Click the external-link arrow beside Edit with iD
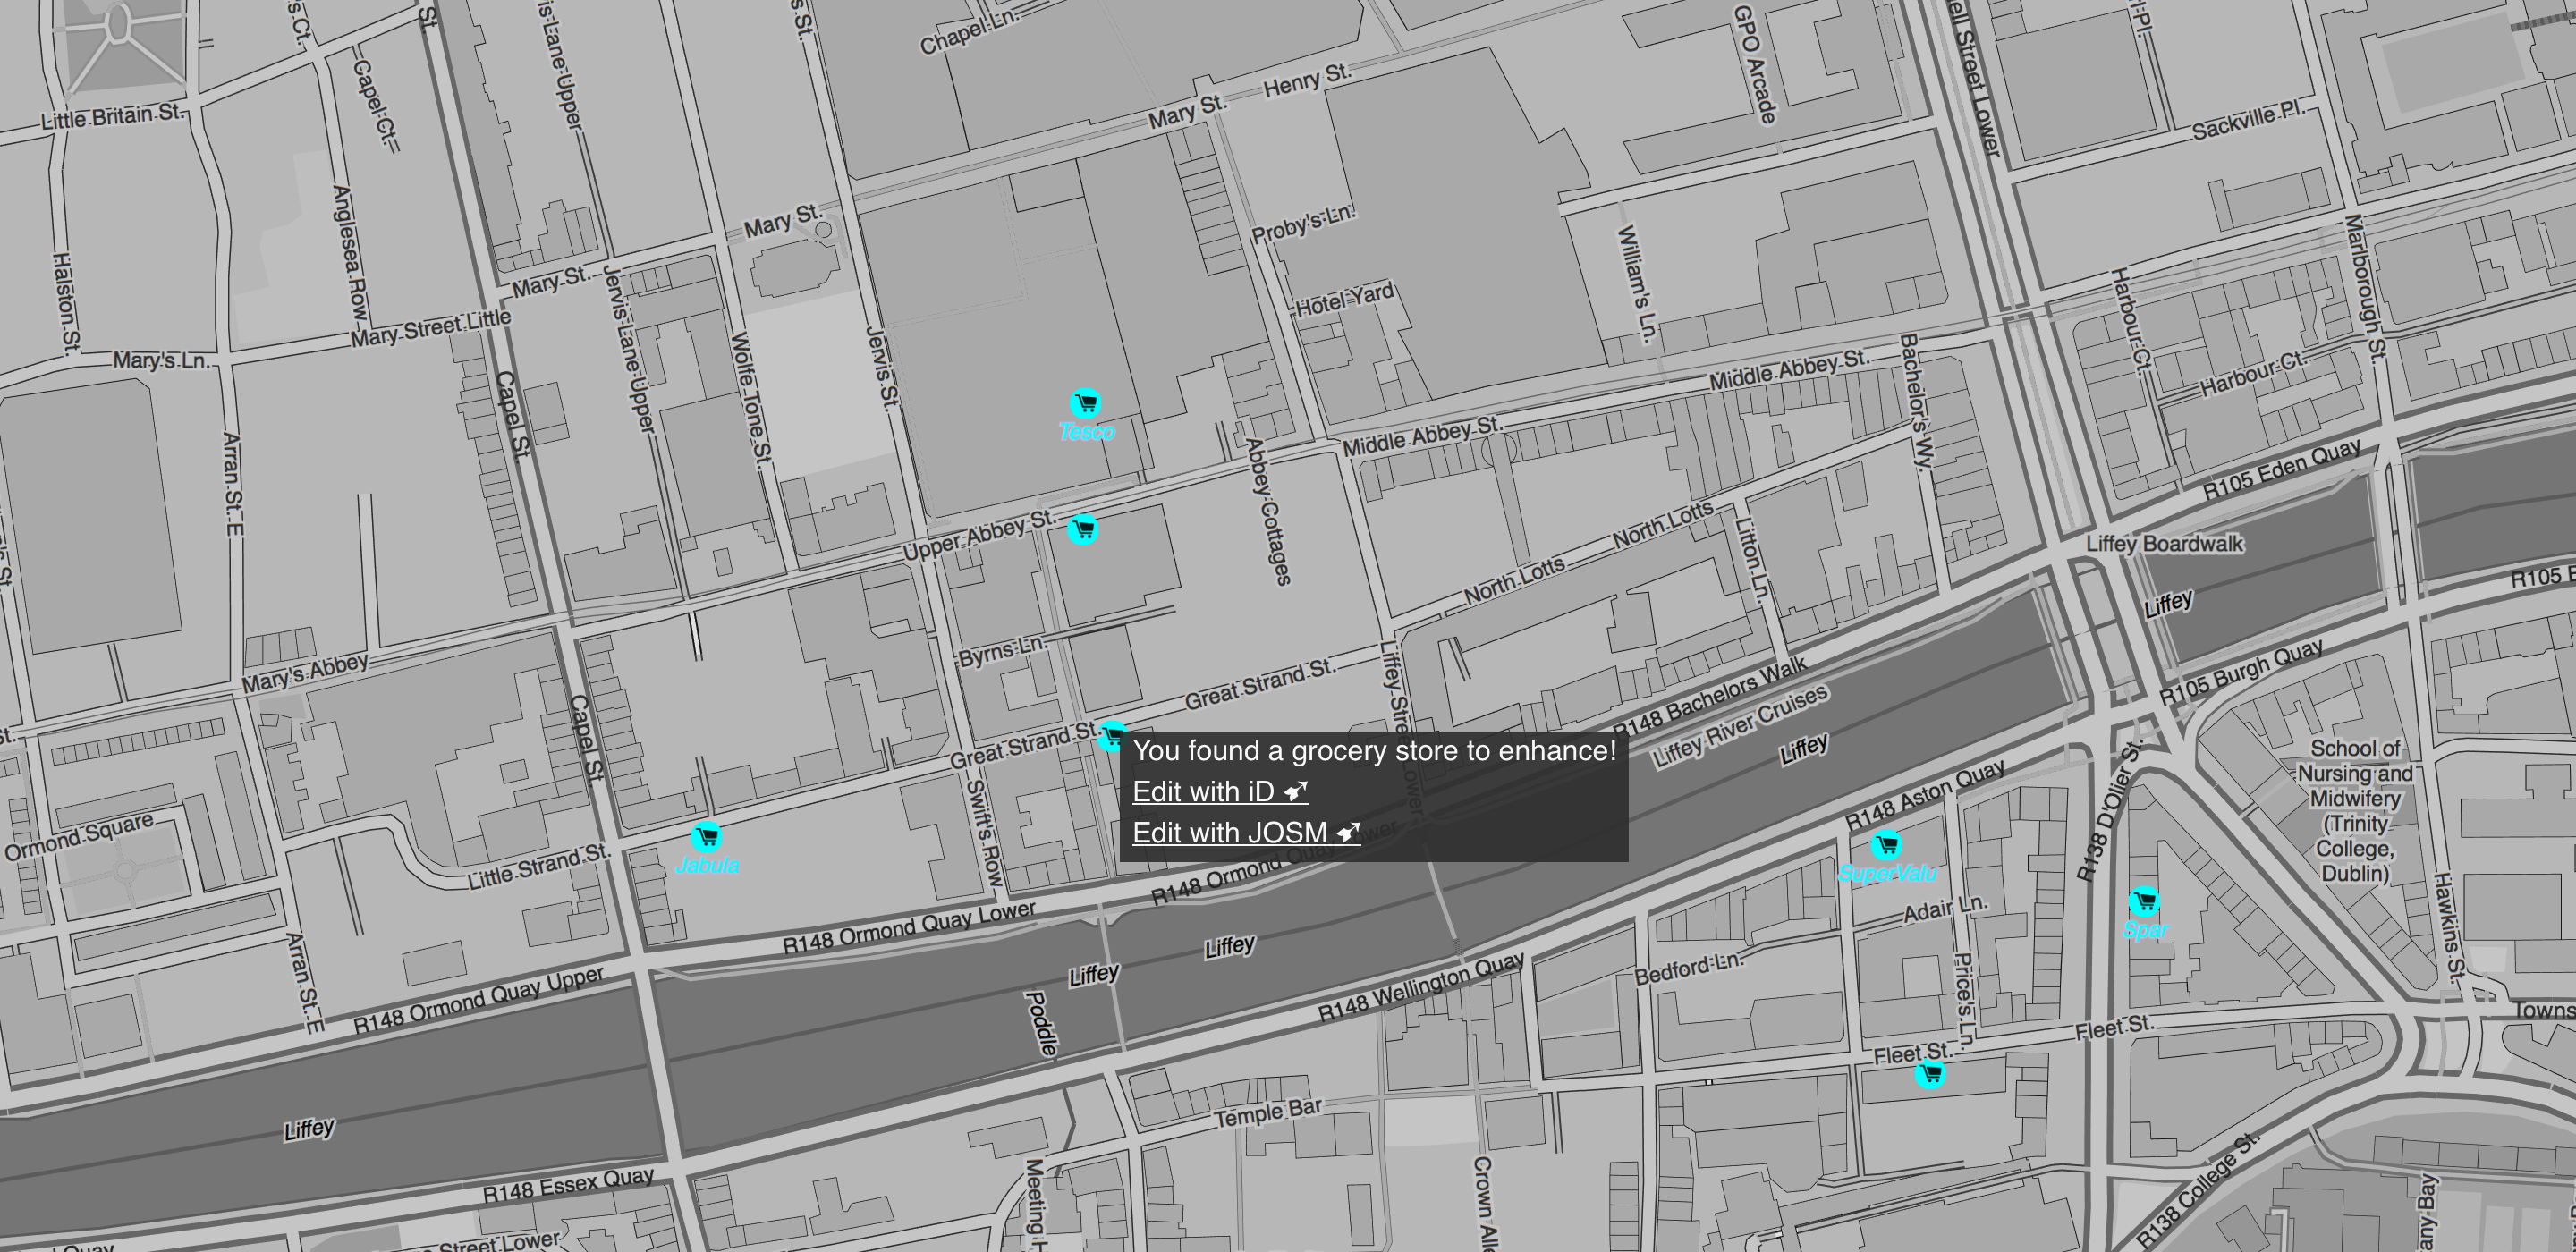This screenshot has width=2576, height=1252. [1296, 792]
